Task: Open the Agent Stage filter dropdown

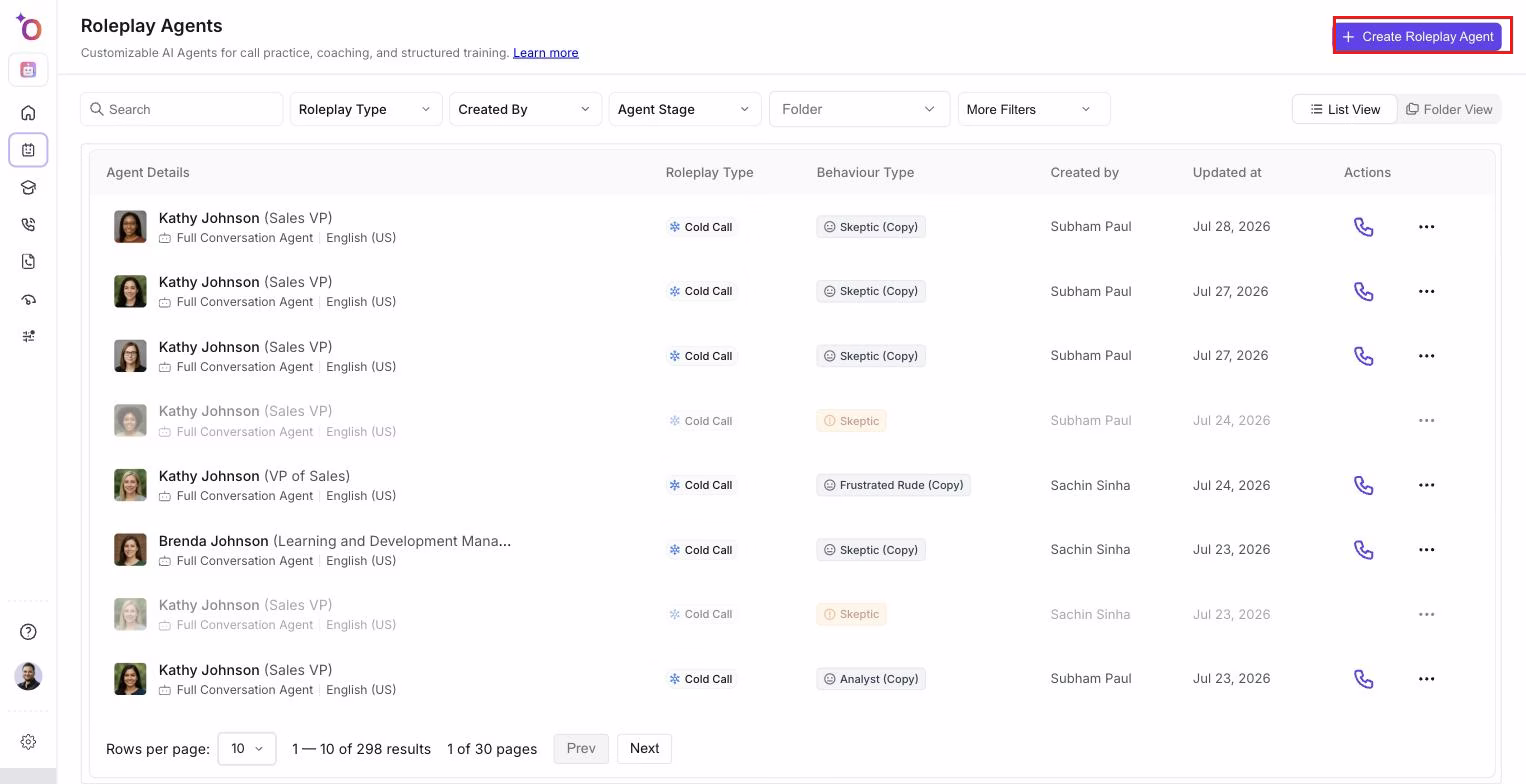Action: point(685,109)
